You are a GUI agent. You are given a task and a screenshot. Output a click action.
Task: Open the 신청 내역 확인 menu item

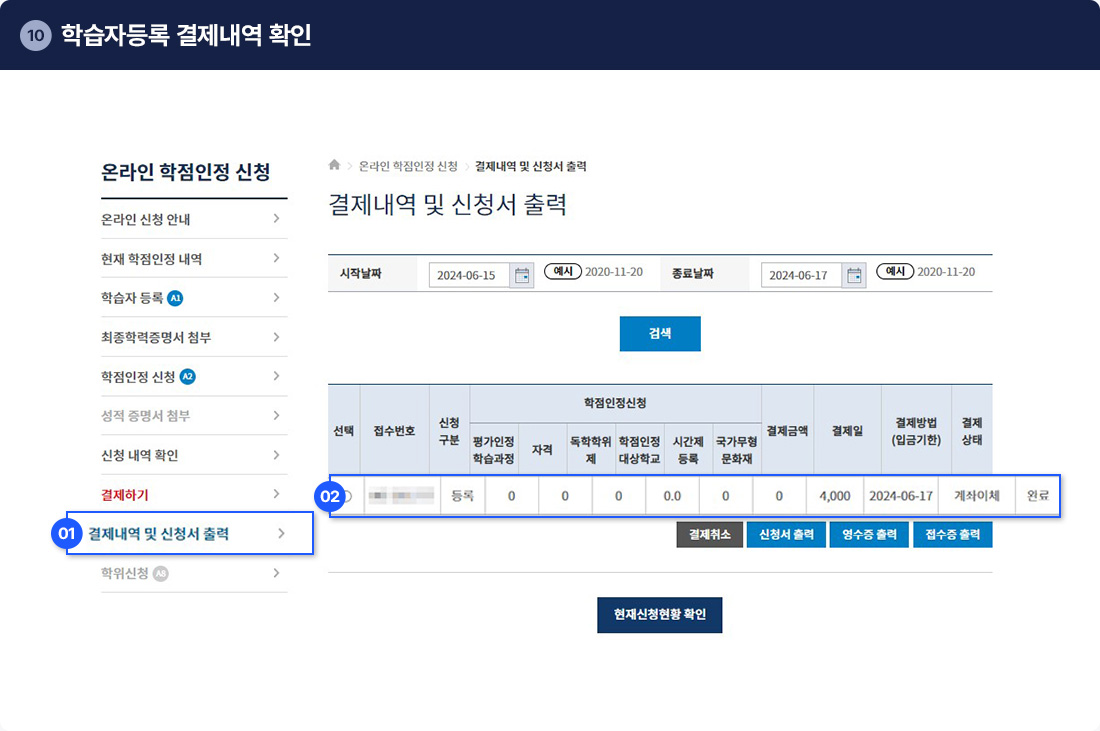pyautogui.click(x=139, y=456)
